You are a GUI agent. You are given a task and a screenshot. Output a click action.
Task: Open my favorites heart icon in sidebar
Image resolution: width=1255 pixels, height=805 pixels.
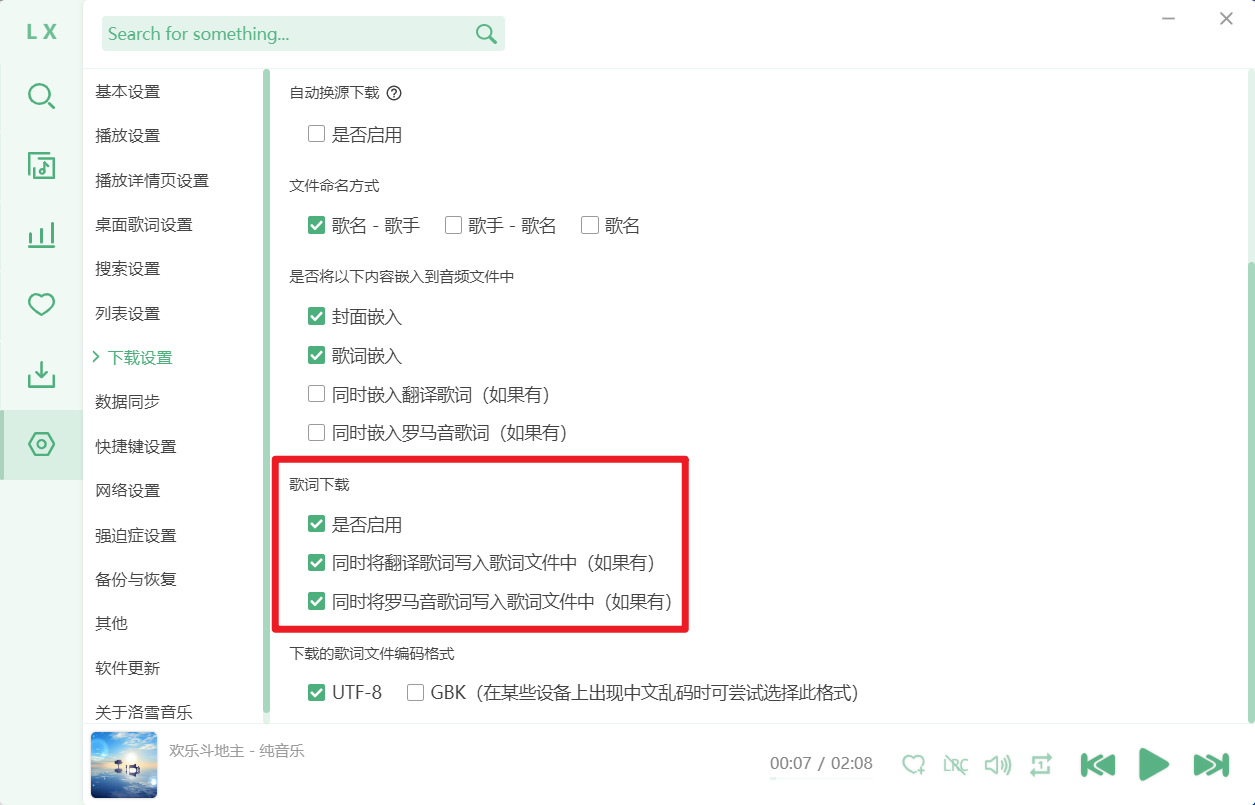(41, 305)
